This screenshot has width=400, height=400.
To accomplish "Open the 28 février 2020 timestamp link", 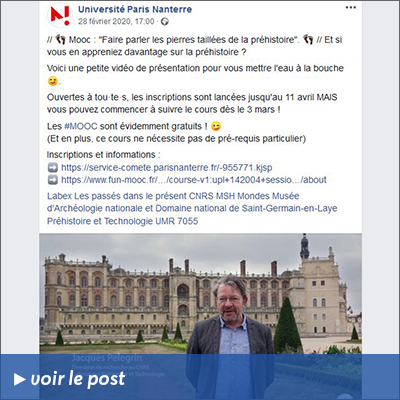I will (x=116, y=22).
